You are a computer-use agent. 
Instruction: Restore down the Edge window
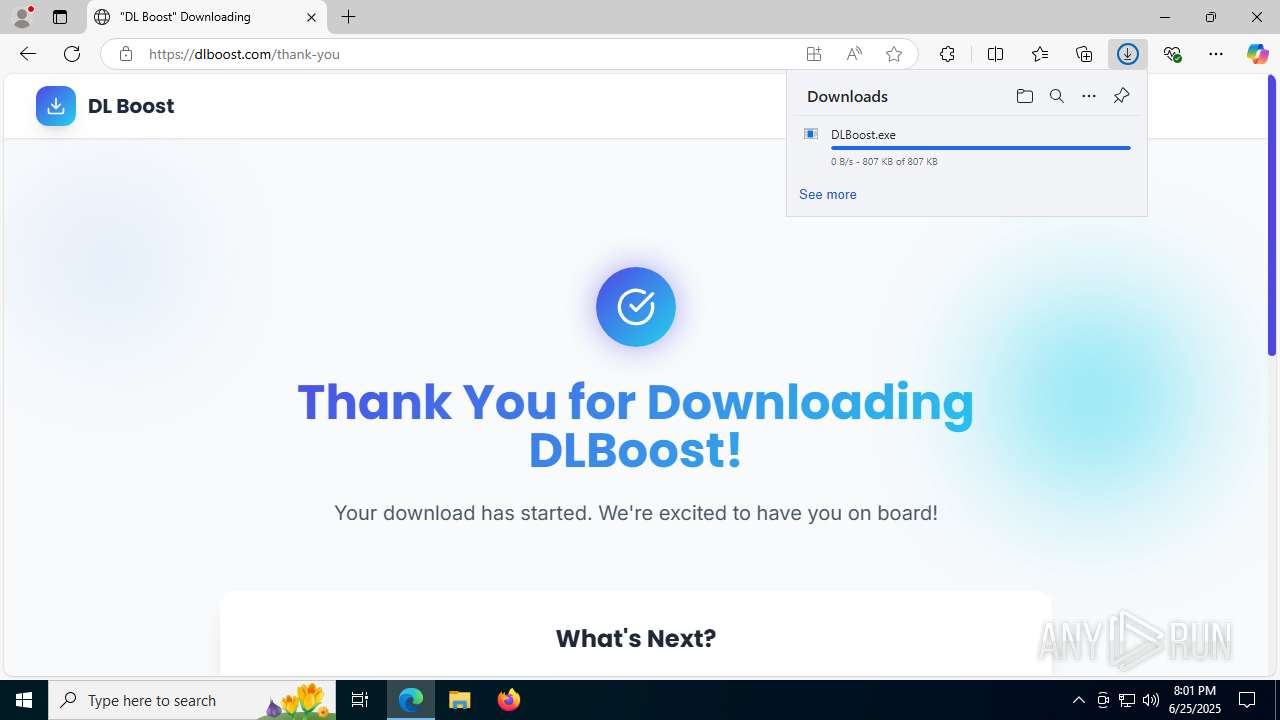pyautogui.click(x=1210, y=17)
